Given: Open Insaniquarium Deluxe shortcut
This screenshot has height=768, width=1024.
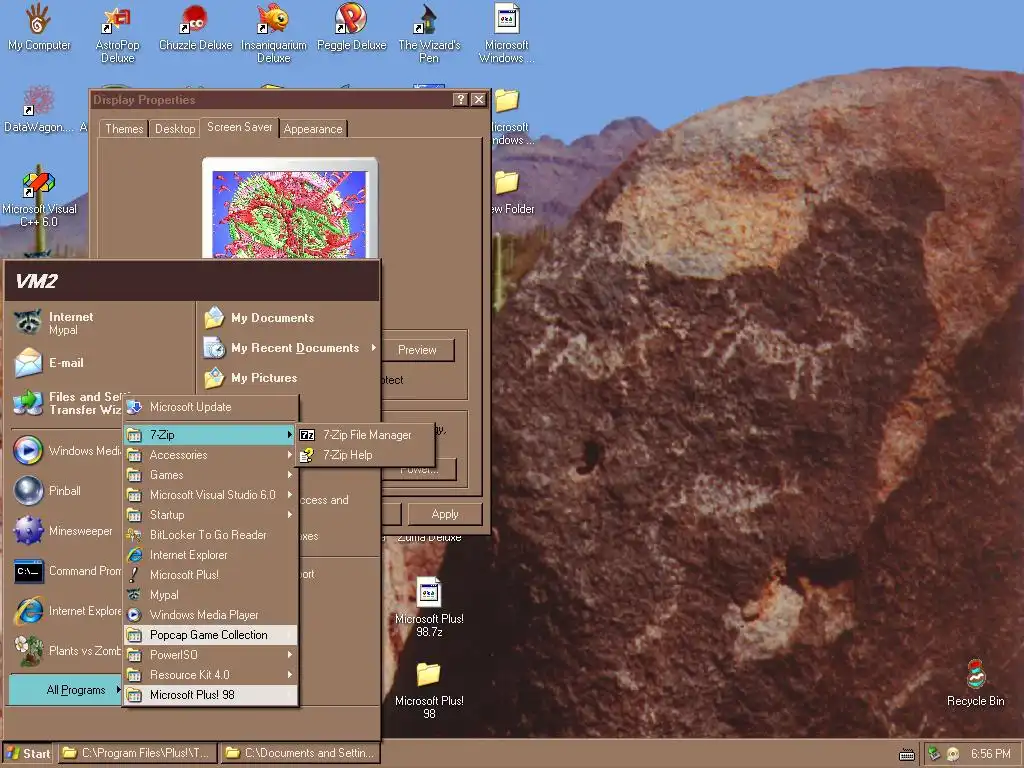Looking at the screenshot, I should coord(274,34).
